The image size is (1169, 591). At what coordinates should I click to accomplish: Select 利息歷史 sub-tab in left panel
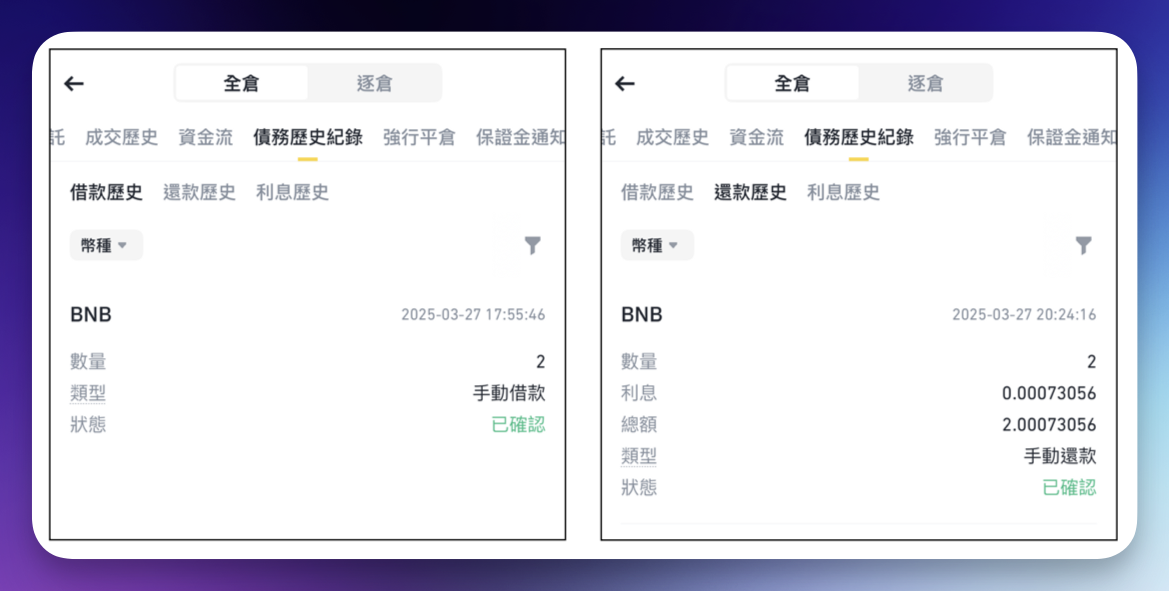click(x=292, y=192)
